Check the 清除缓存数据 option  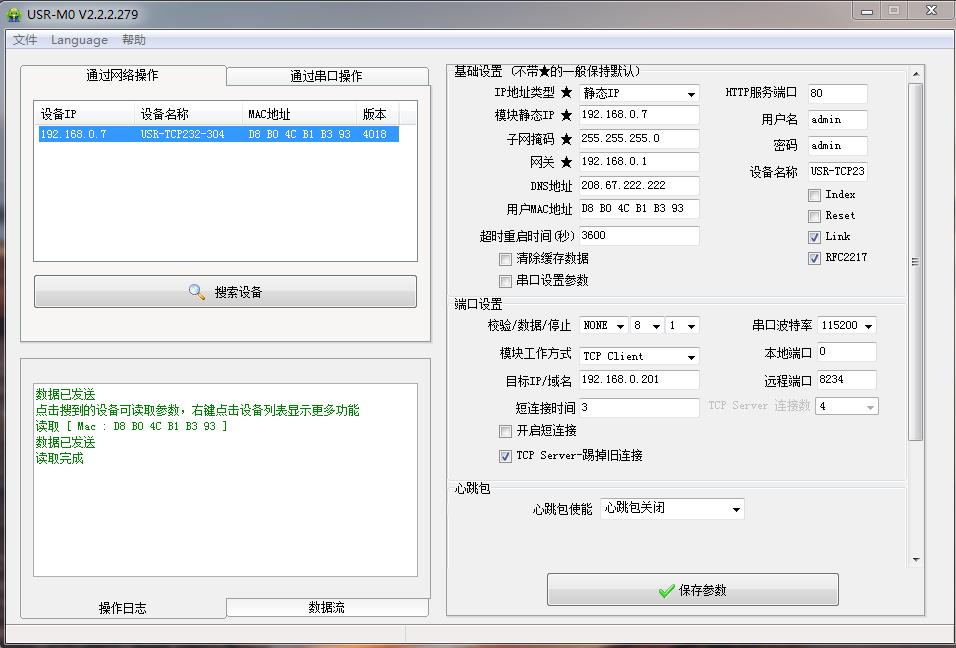tap(505, 259)
